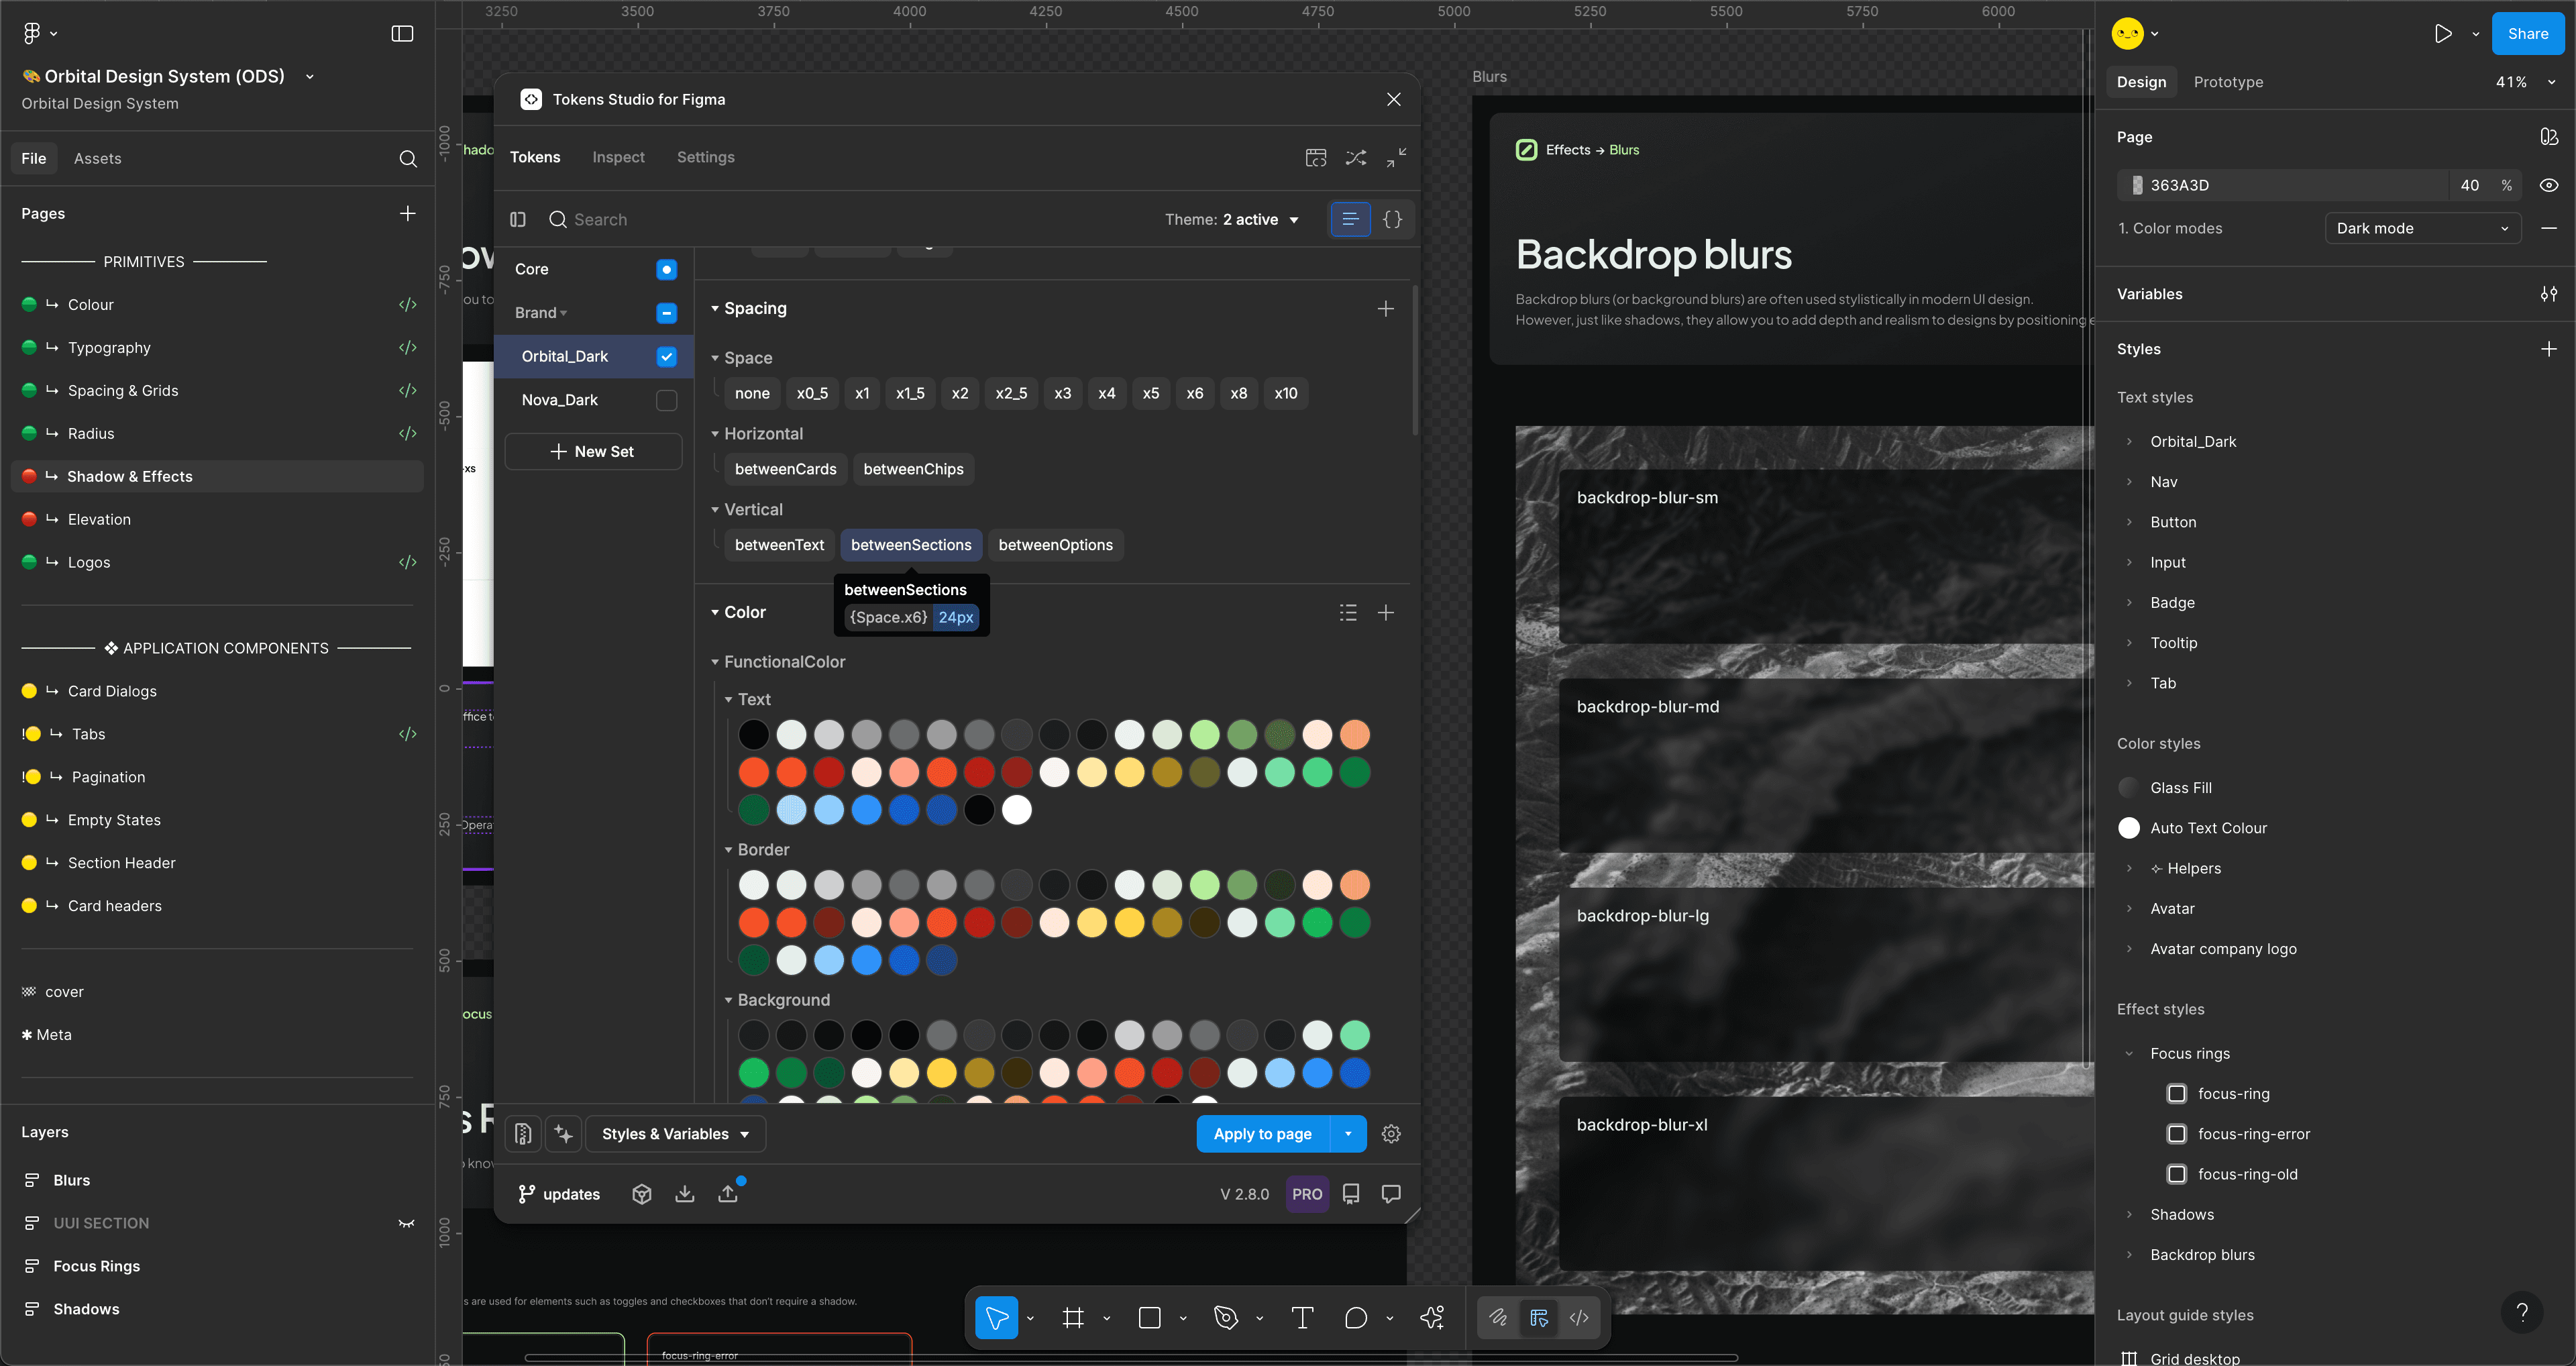
Task: Switch to JSON view in Tokens Studio
Action: point(1392,219)
